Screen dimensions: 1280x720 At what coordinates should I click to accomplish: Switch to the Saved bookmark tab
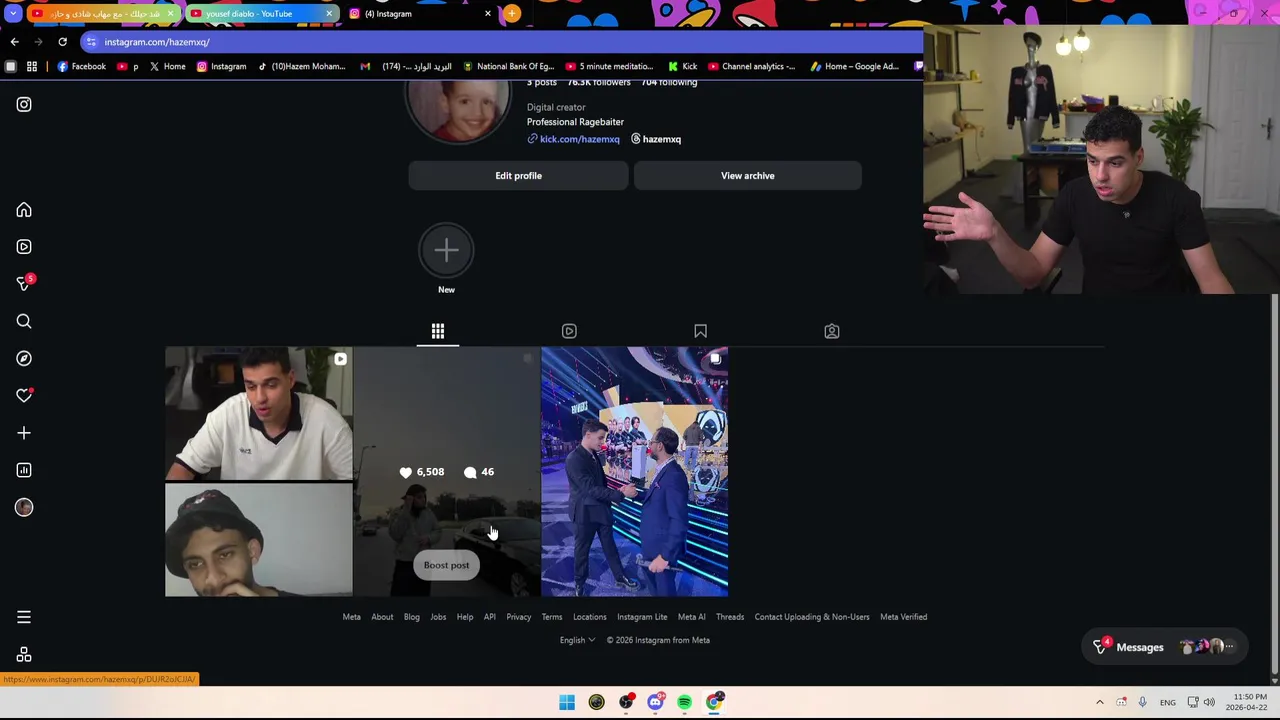tap(700, 331)
